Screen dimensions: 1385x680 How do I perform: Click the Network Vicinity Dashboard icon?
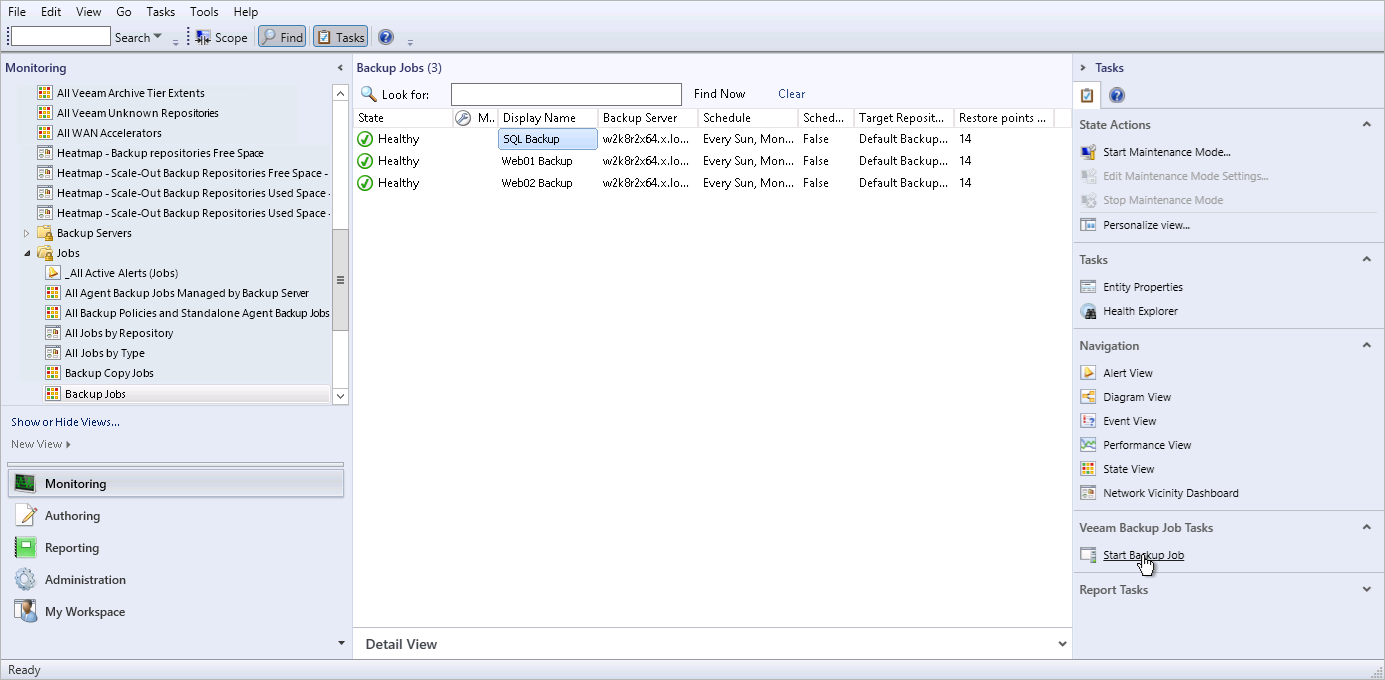(1089, 493)
